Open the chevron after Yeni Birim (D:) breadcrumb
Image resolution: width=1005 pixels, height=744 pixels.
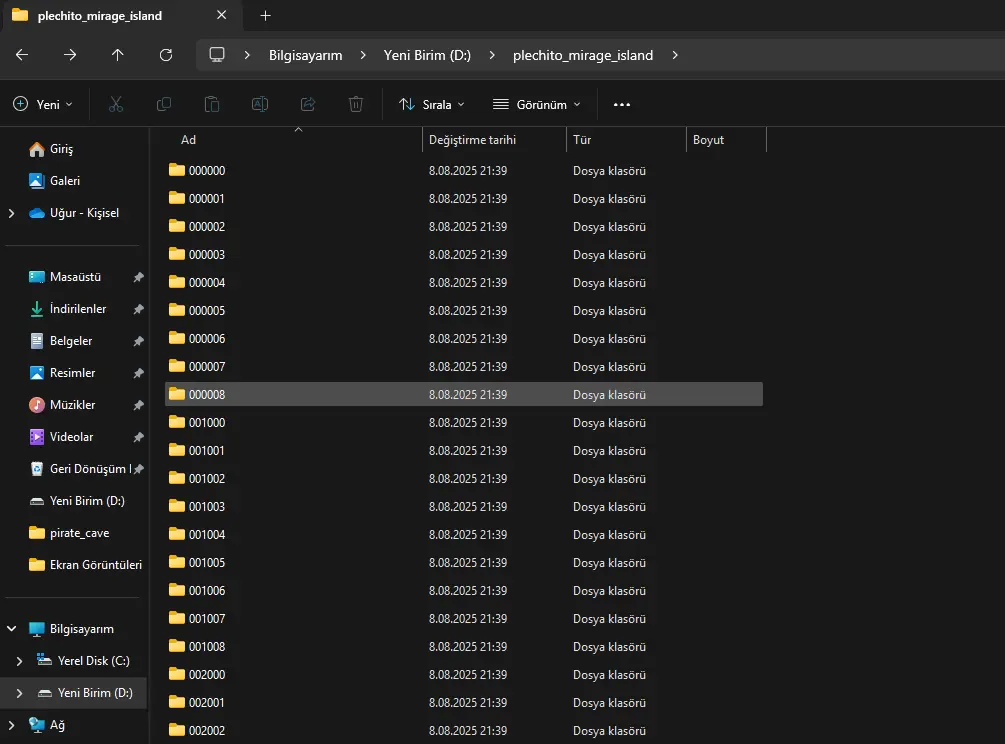pos(492,55)
